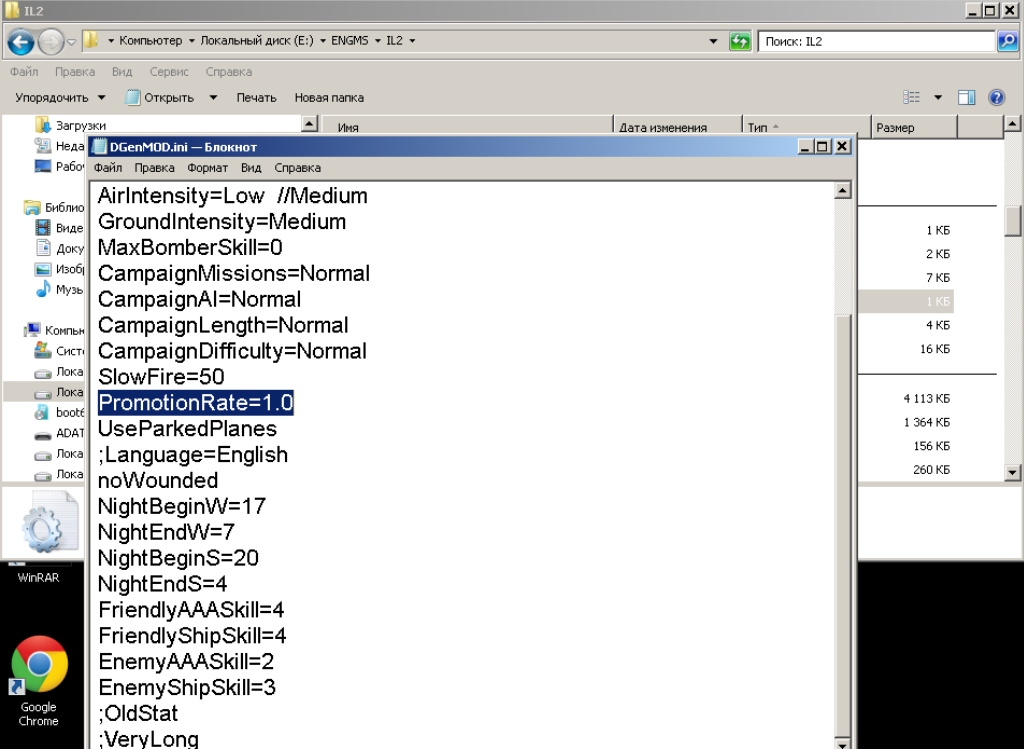Click 'Печать' in Explorer toolbar

click(256, 98)
